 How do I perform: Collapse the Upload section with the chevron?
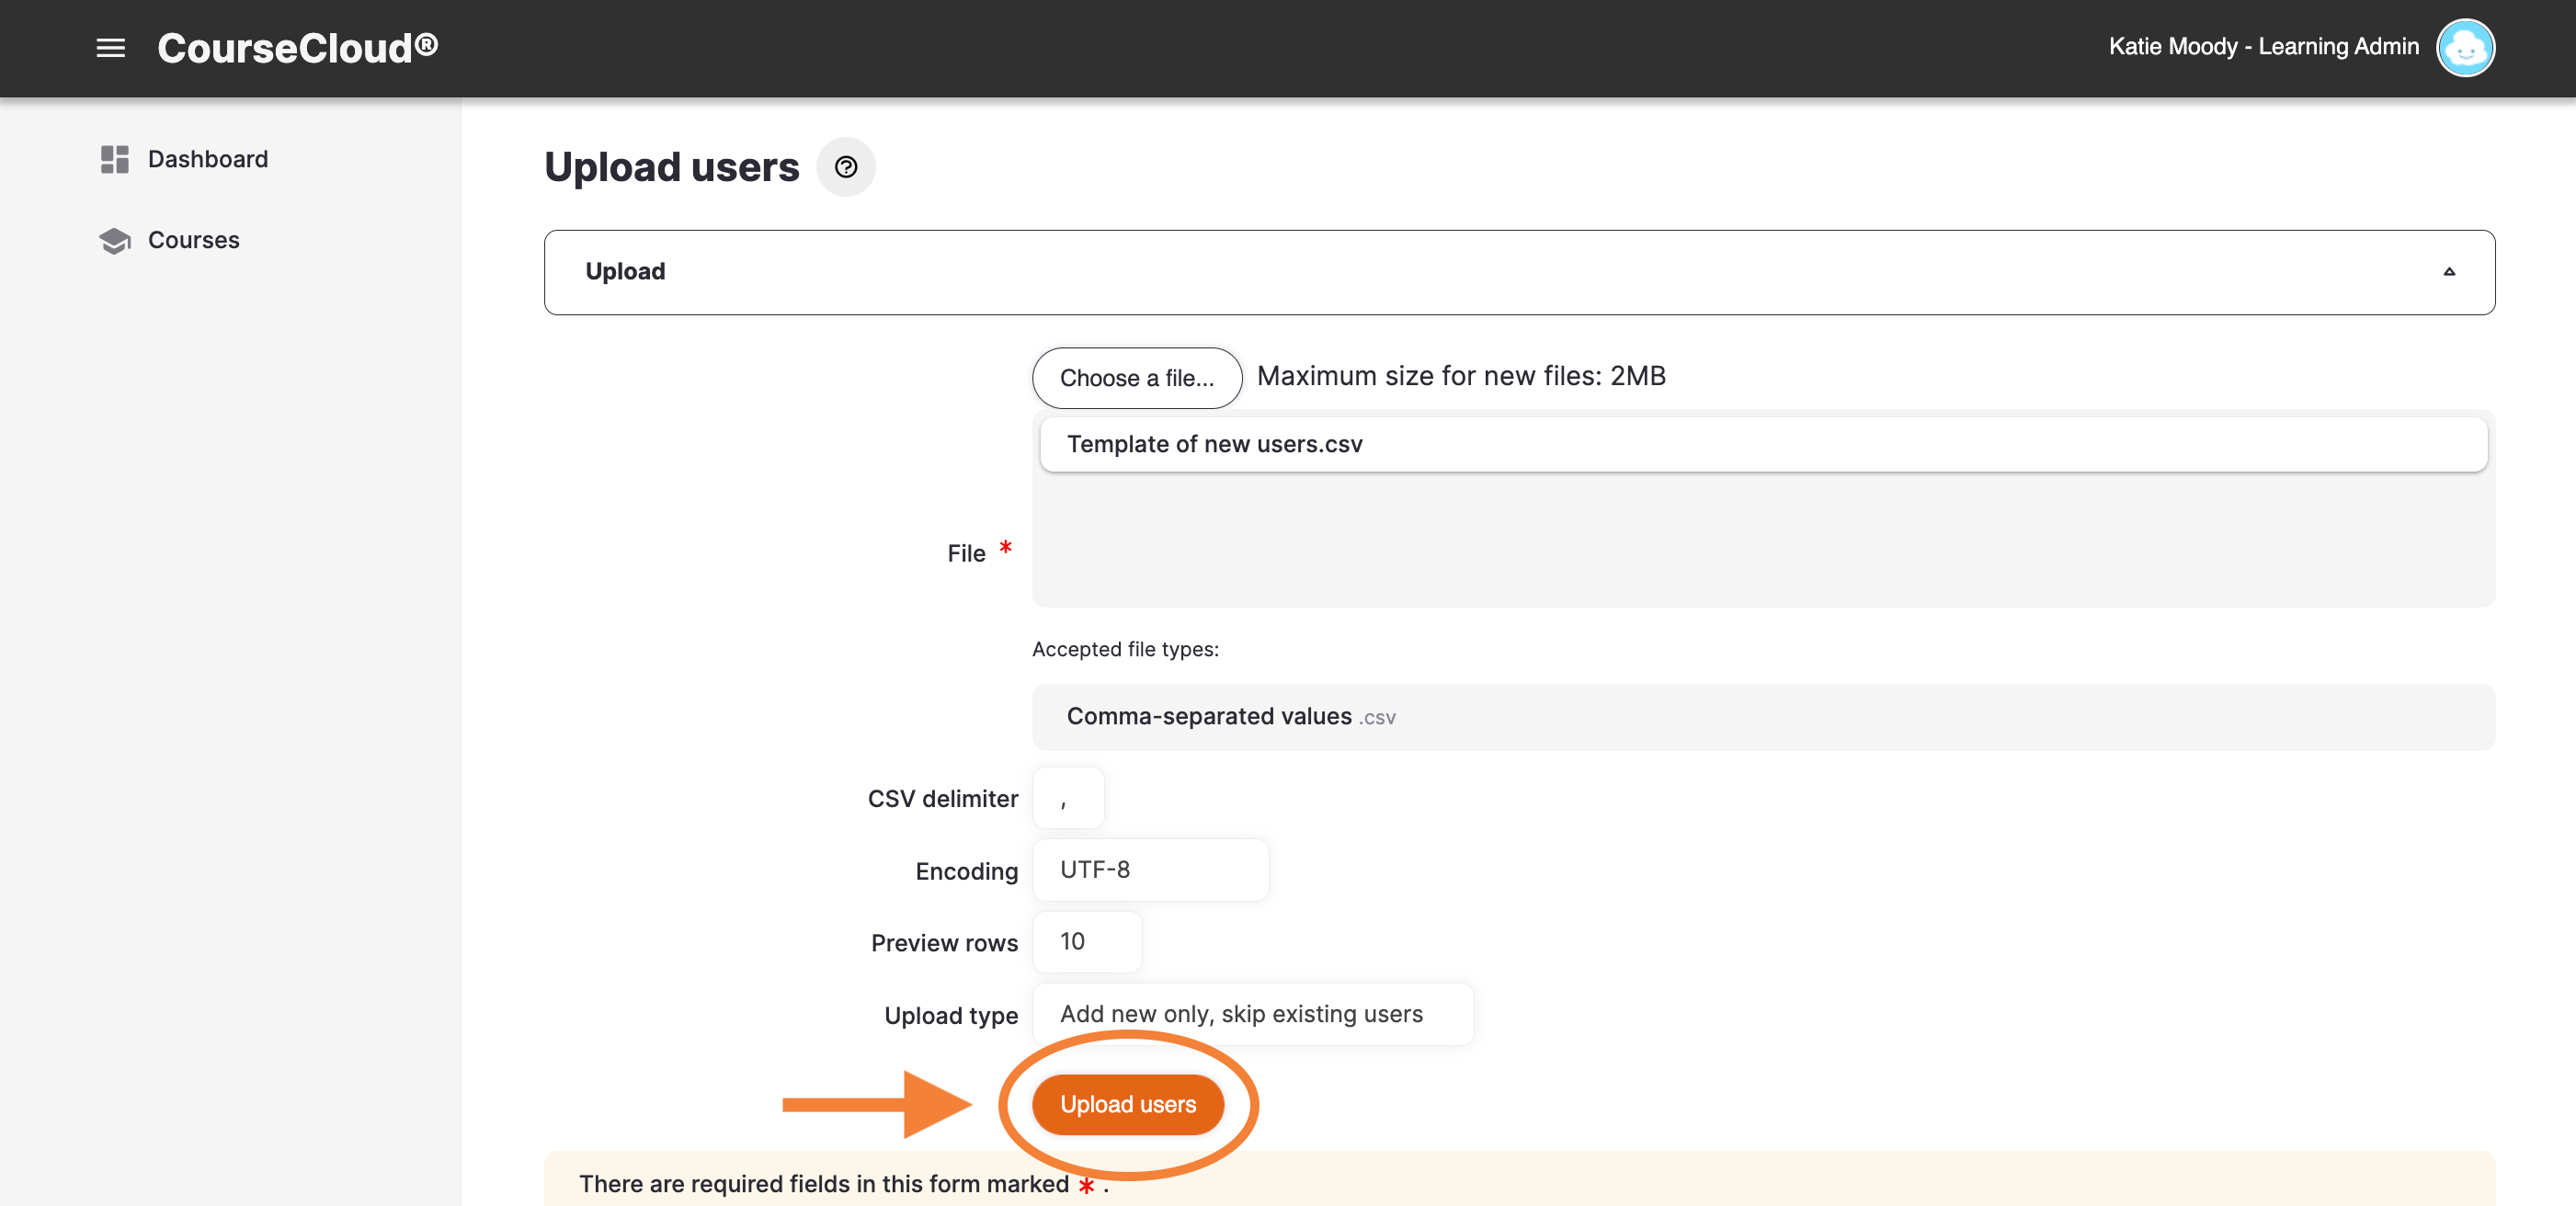pyautogui.click(x=2448, y=271)
